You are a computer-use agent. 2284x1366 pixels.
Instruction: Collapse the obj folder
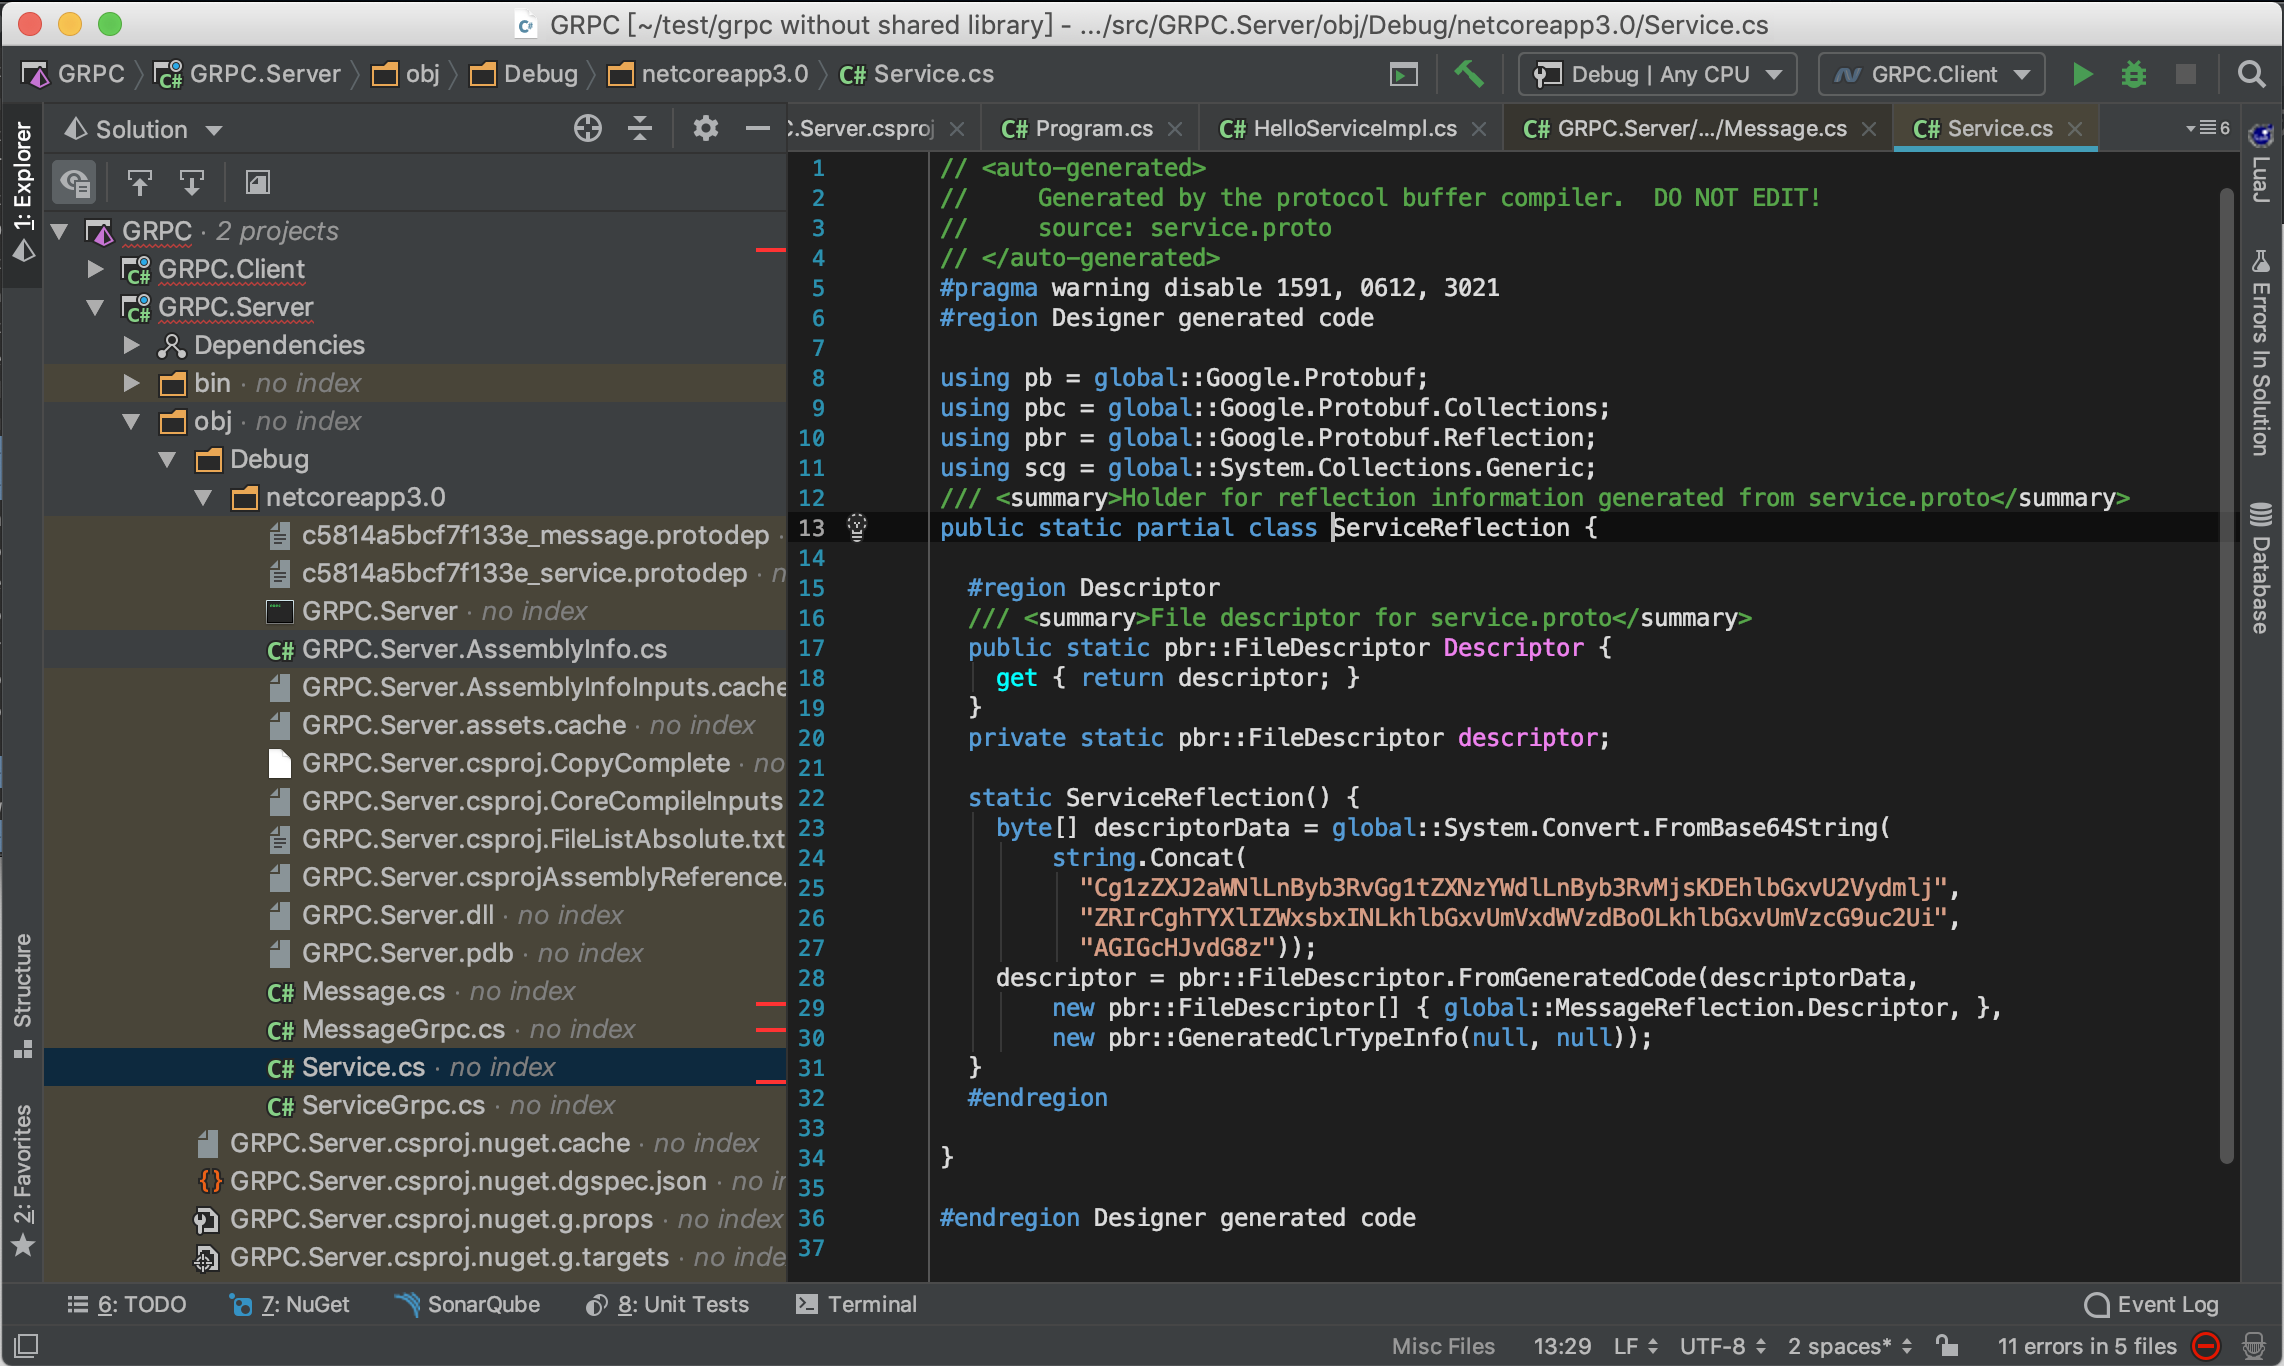click(132, 421)
